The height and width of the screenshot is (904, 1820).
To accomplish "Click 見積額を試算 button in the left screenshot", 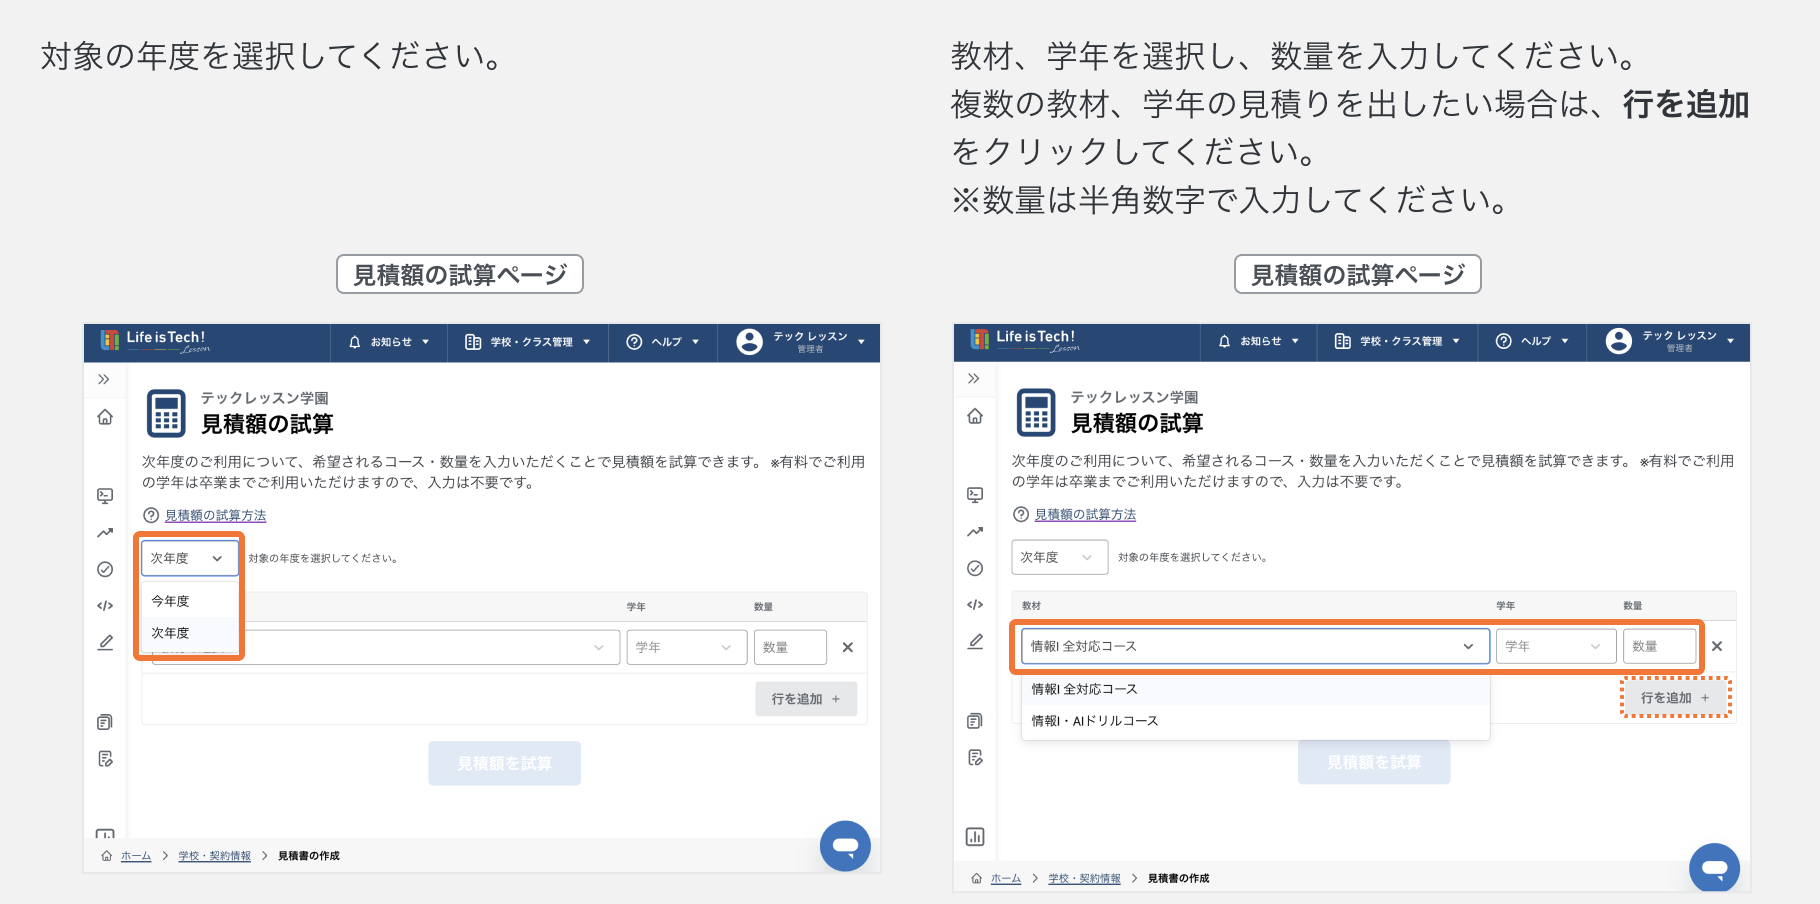I will 504,764.
